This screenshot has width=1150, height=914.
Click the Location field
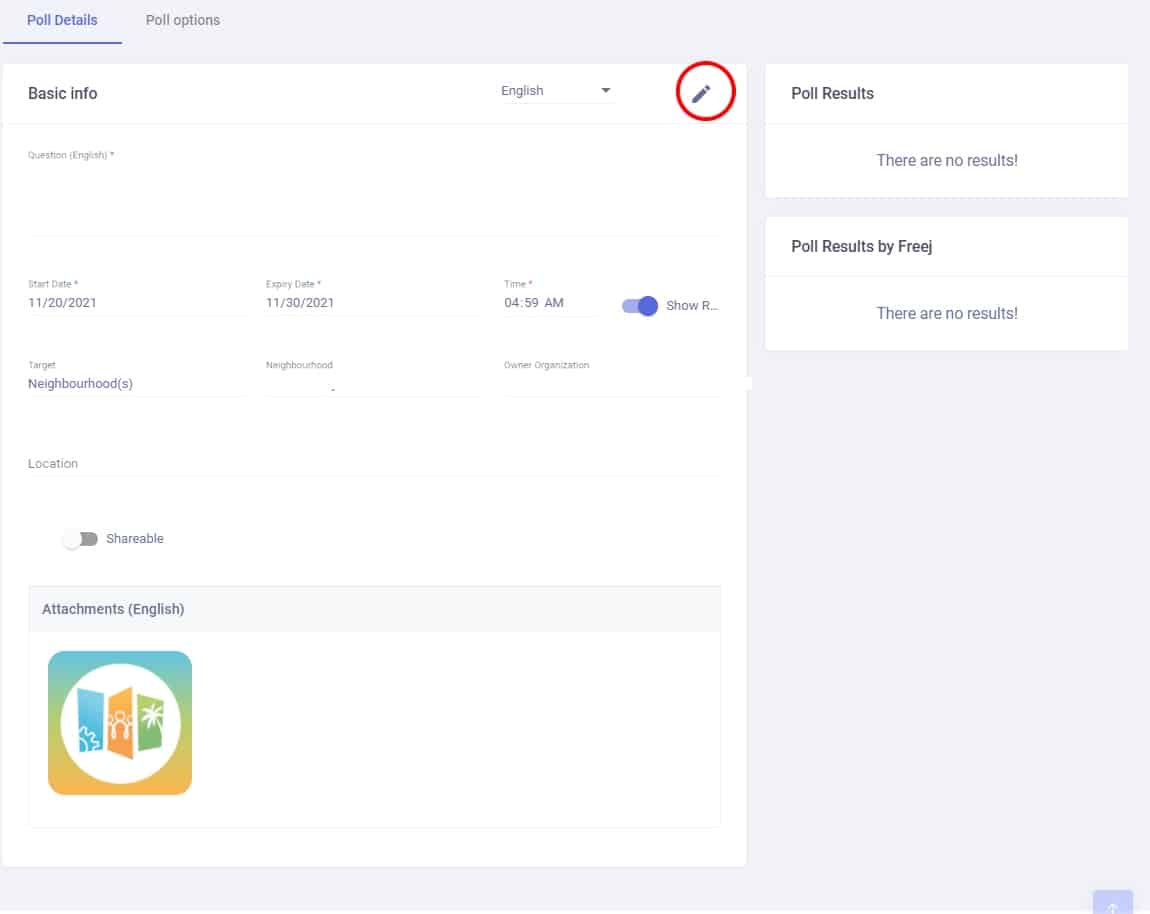pos(374,464)
